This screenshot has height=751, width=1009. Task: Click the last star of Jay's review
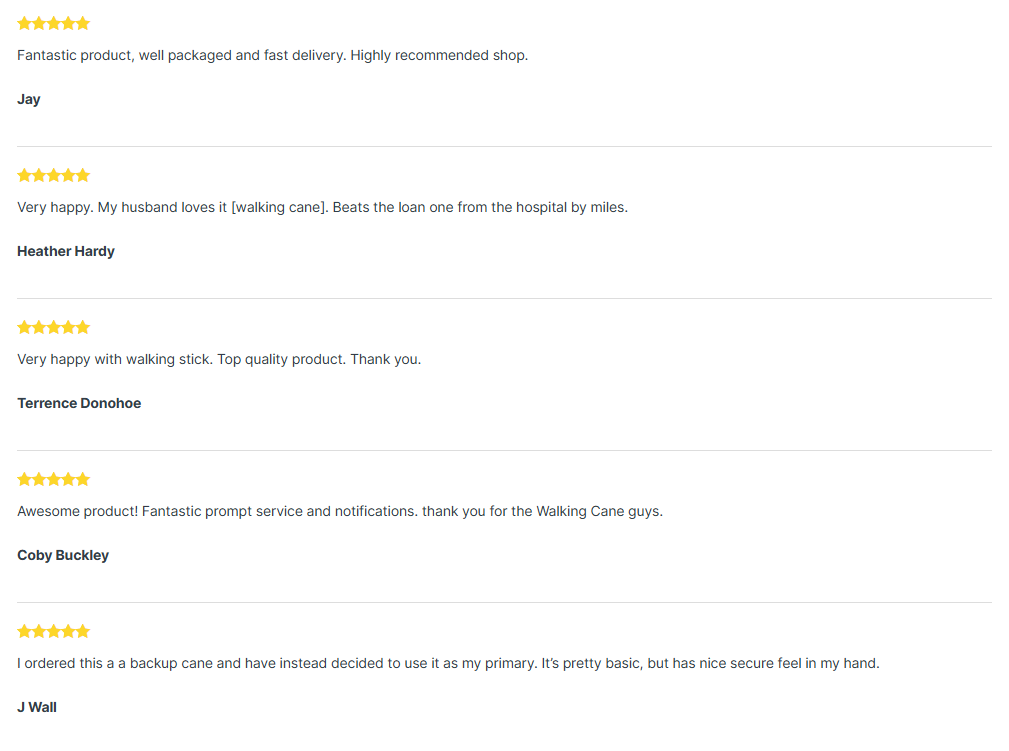[83, 23]
